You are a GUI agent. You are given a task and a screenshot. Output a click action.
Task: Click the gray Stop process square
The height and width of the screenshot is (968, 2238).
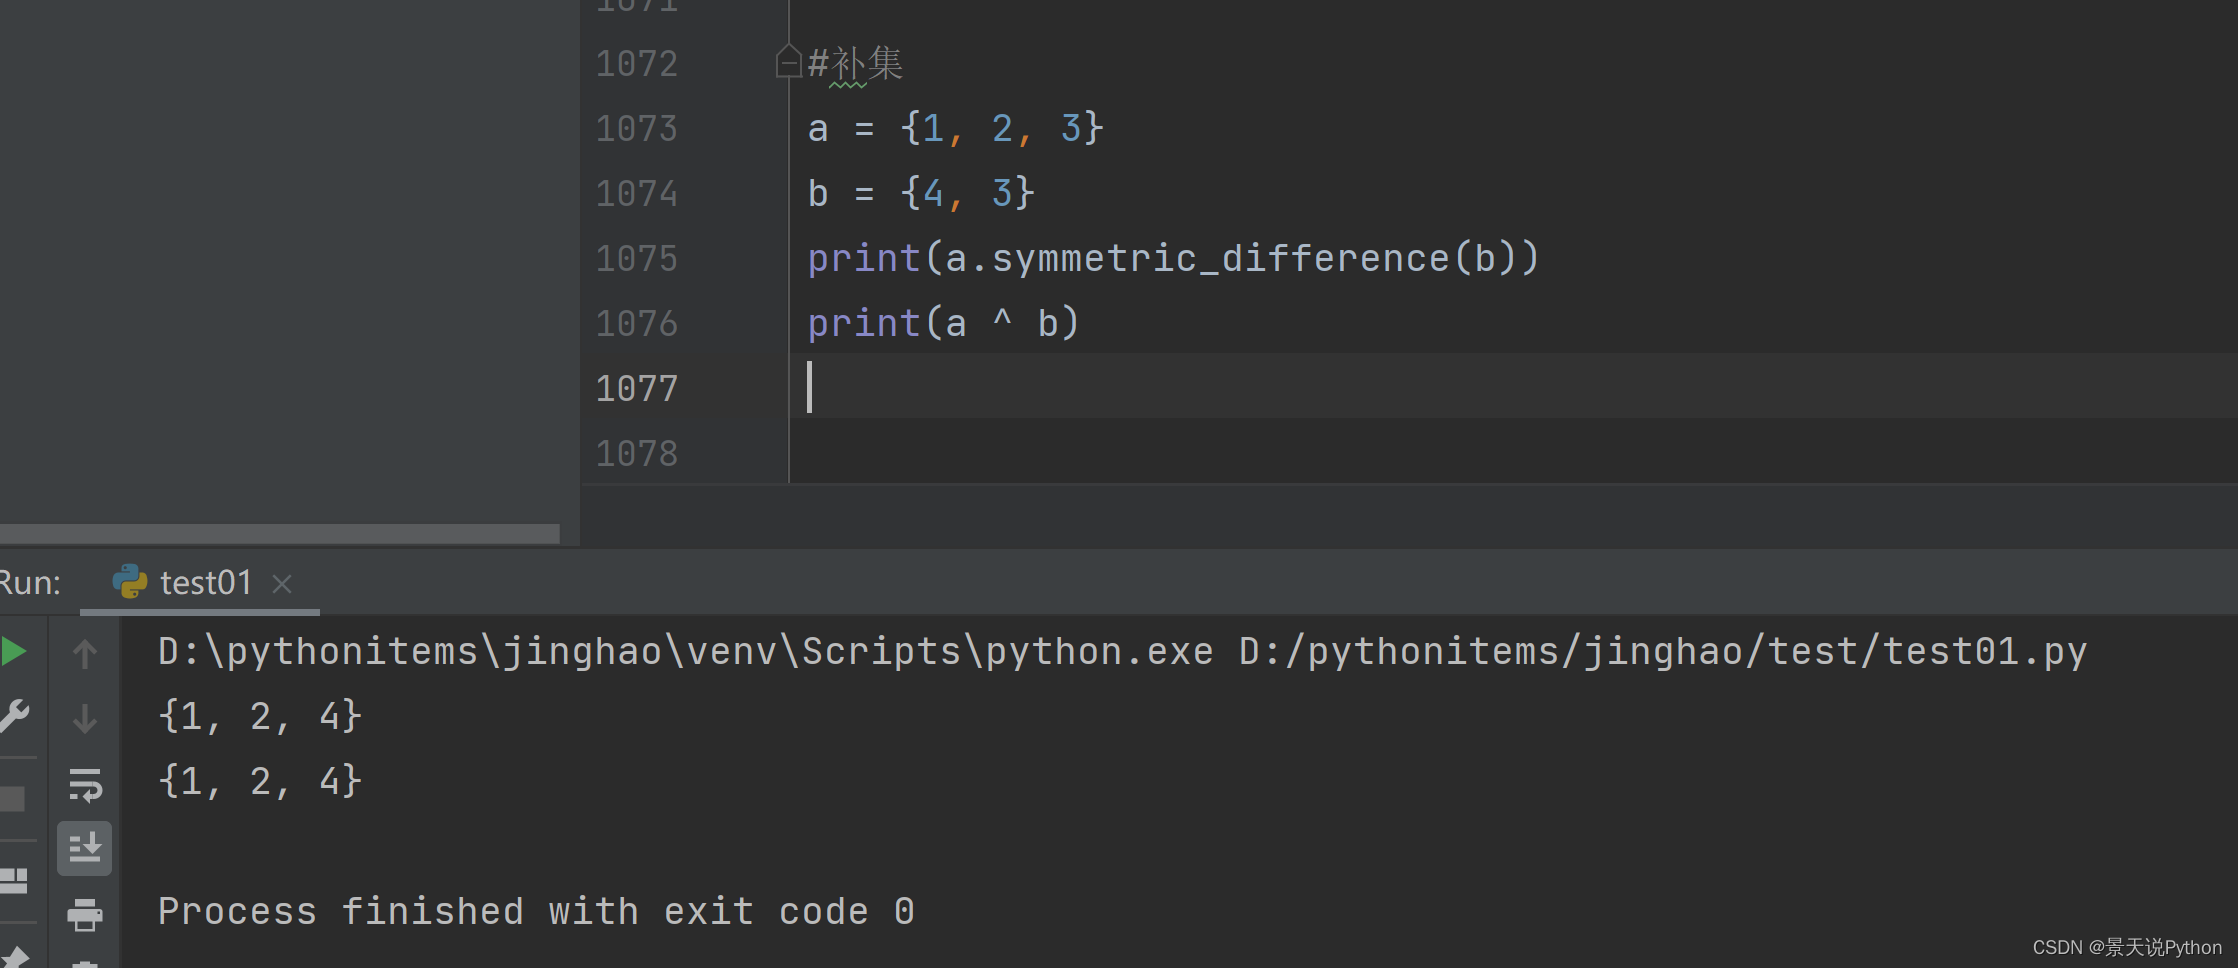coord(12,799)
